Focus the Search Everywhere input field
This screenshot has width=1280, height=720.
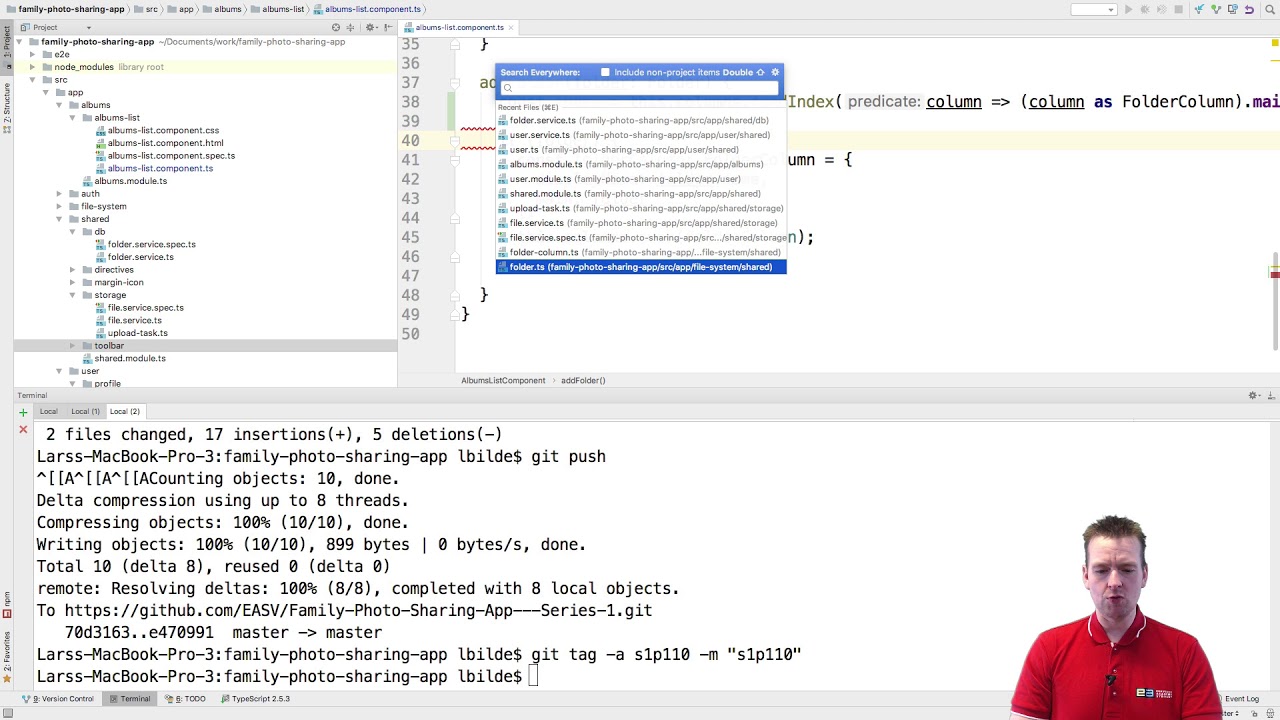(x=640, y=88)
